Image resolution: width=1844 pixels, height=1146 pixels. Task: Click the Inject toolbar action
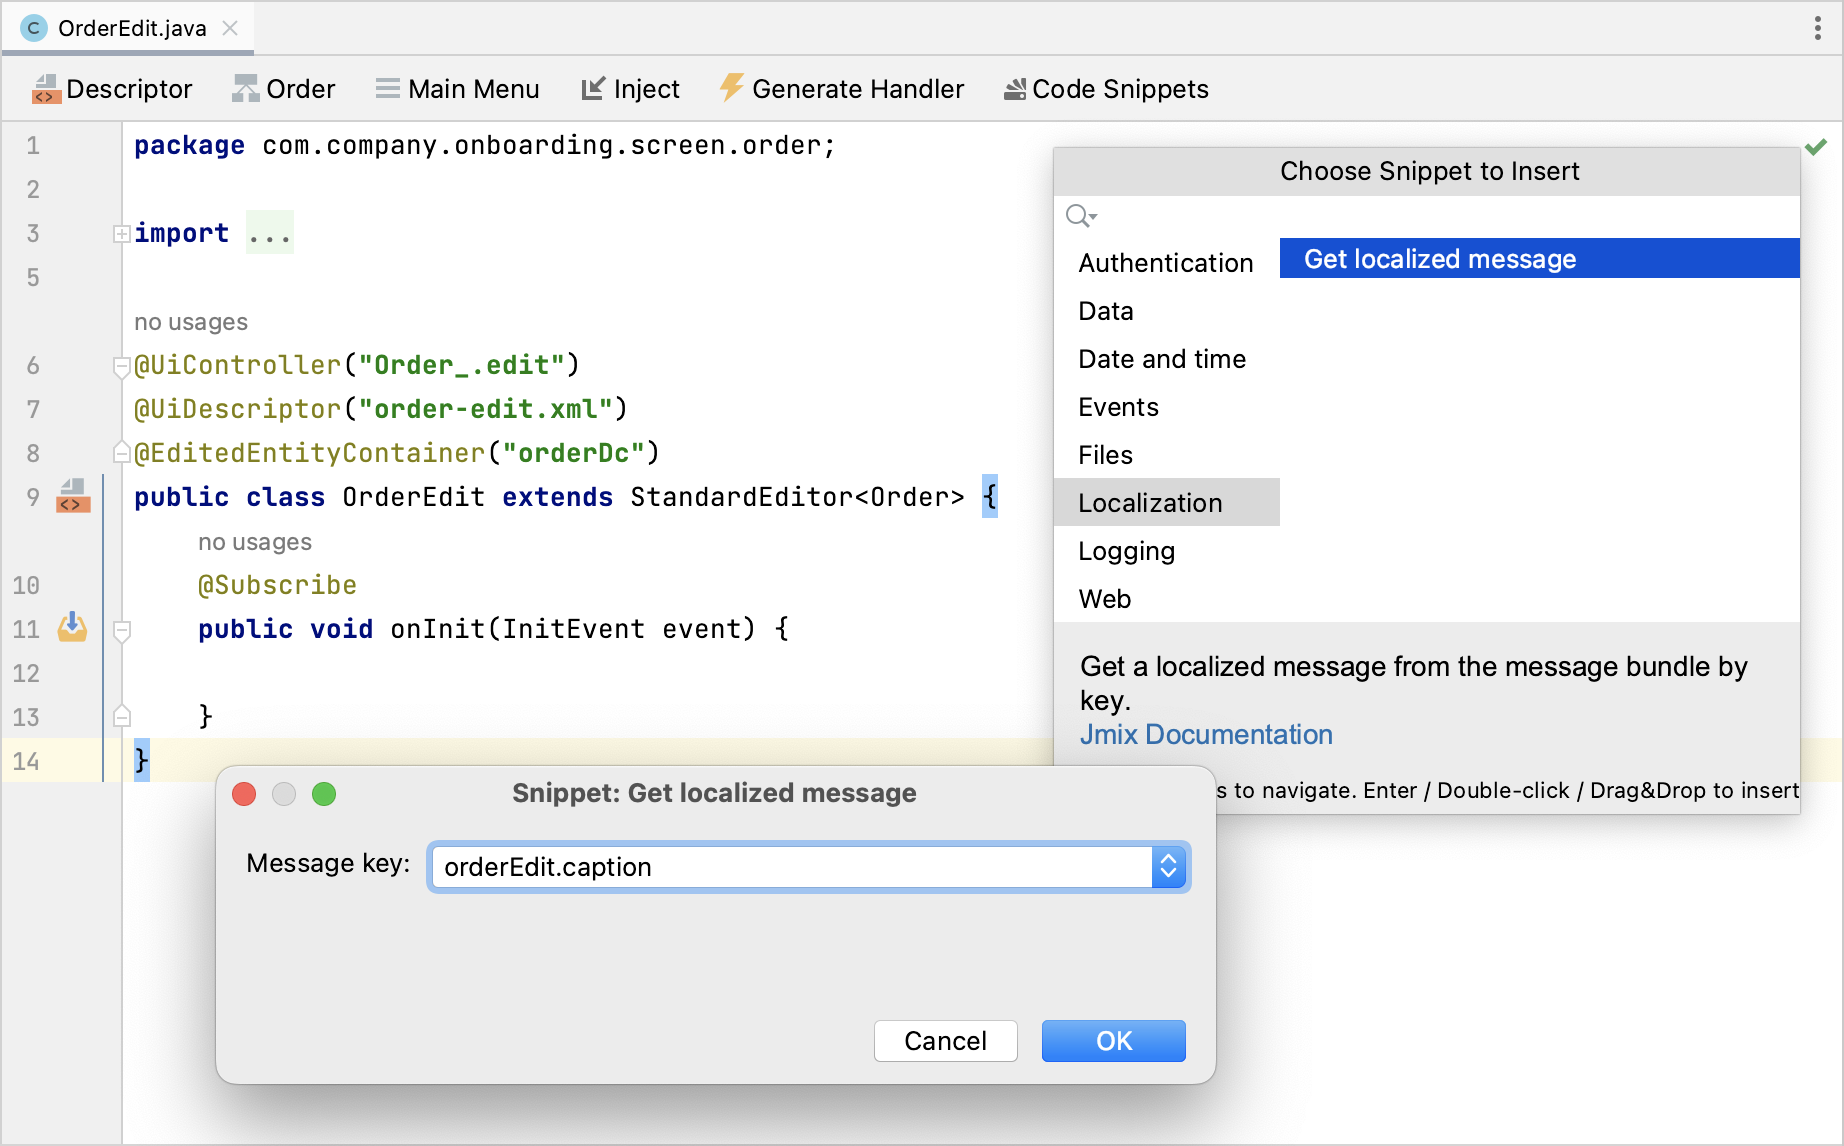pos(630,89)
